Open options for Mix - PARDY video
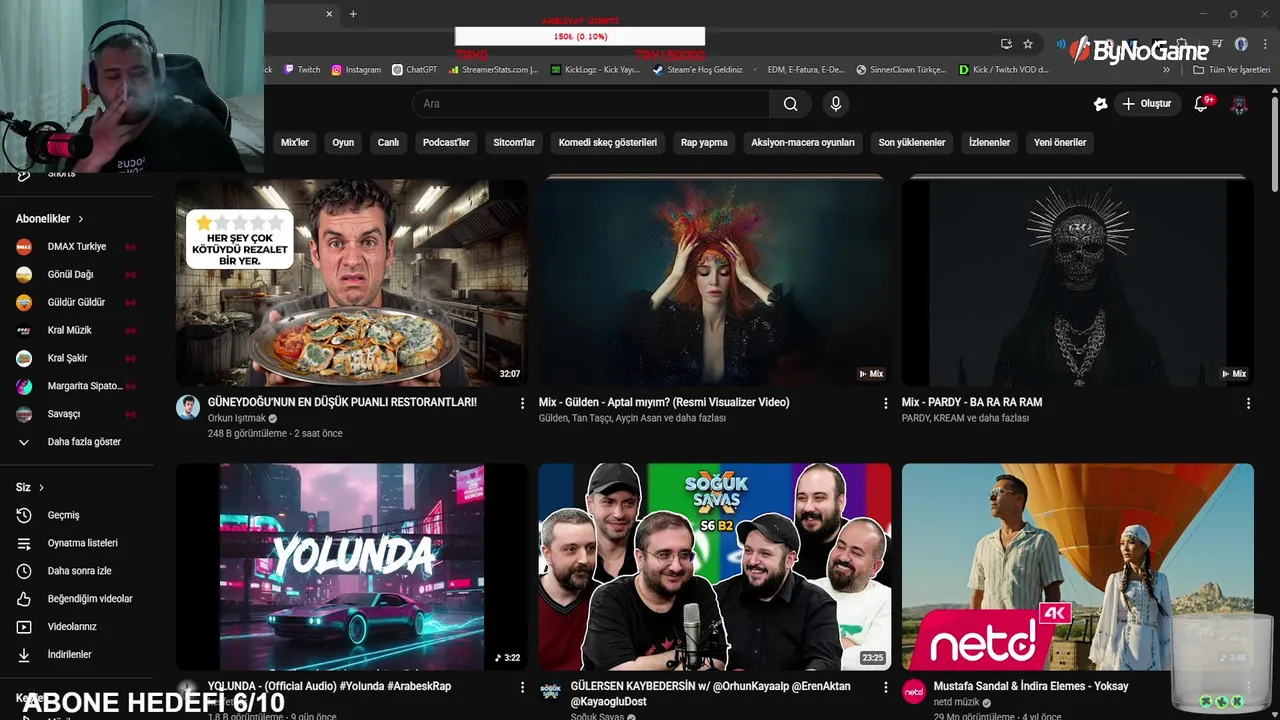This screenshot has width=1280, height=720. [x=1248, y=403]
